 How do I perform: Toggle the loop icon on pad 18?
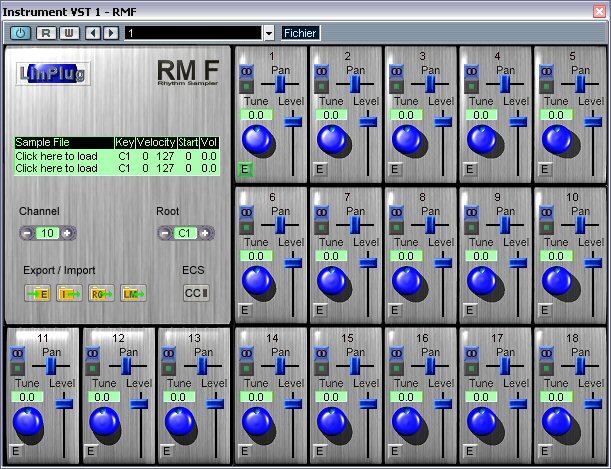pos(546,354)
